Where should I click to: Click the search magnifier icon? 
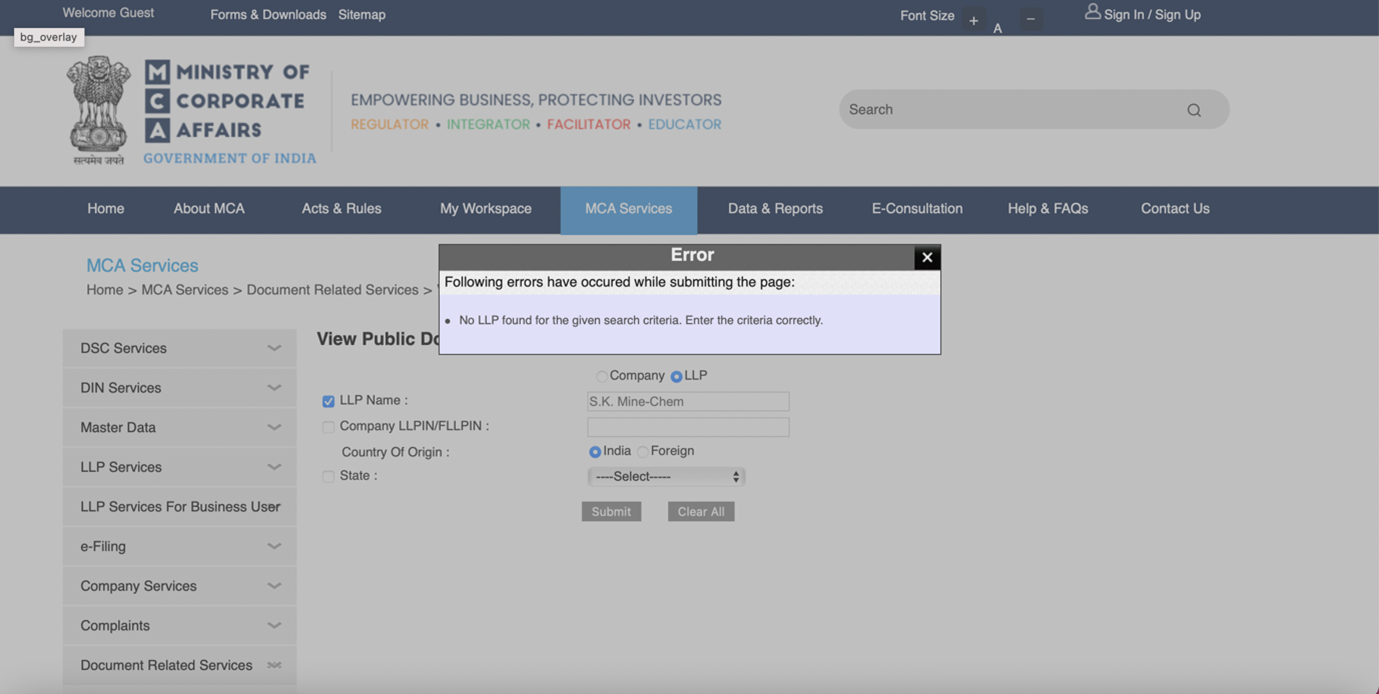(1194, 110)
